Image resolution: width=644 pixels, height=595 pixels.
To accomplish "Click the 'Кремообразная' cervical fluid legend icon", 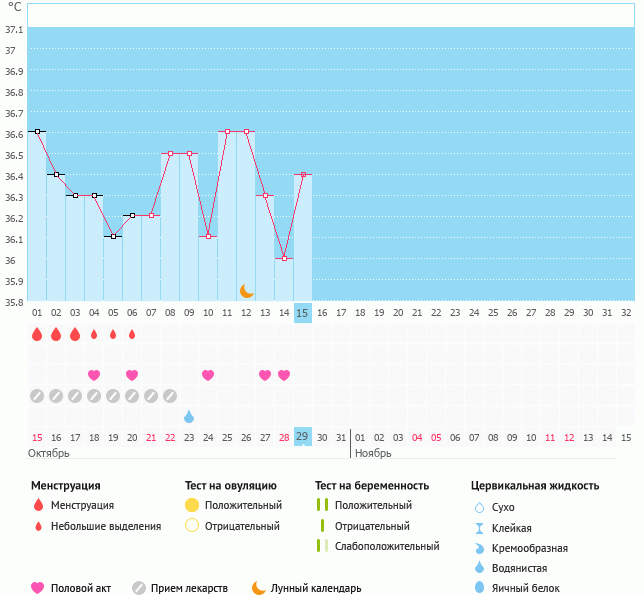I will pos(480,548).
